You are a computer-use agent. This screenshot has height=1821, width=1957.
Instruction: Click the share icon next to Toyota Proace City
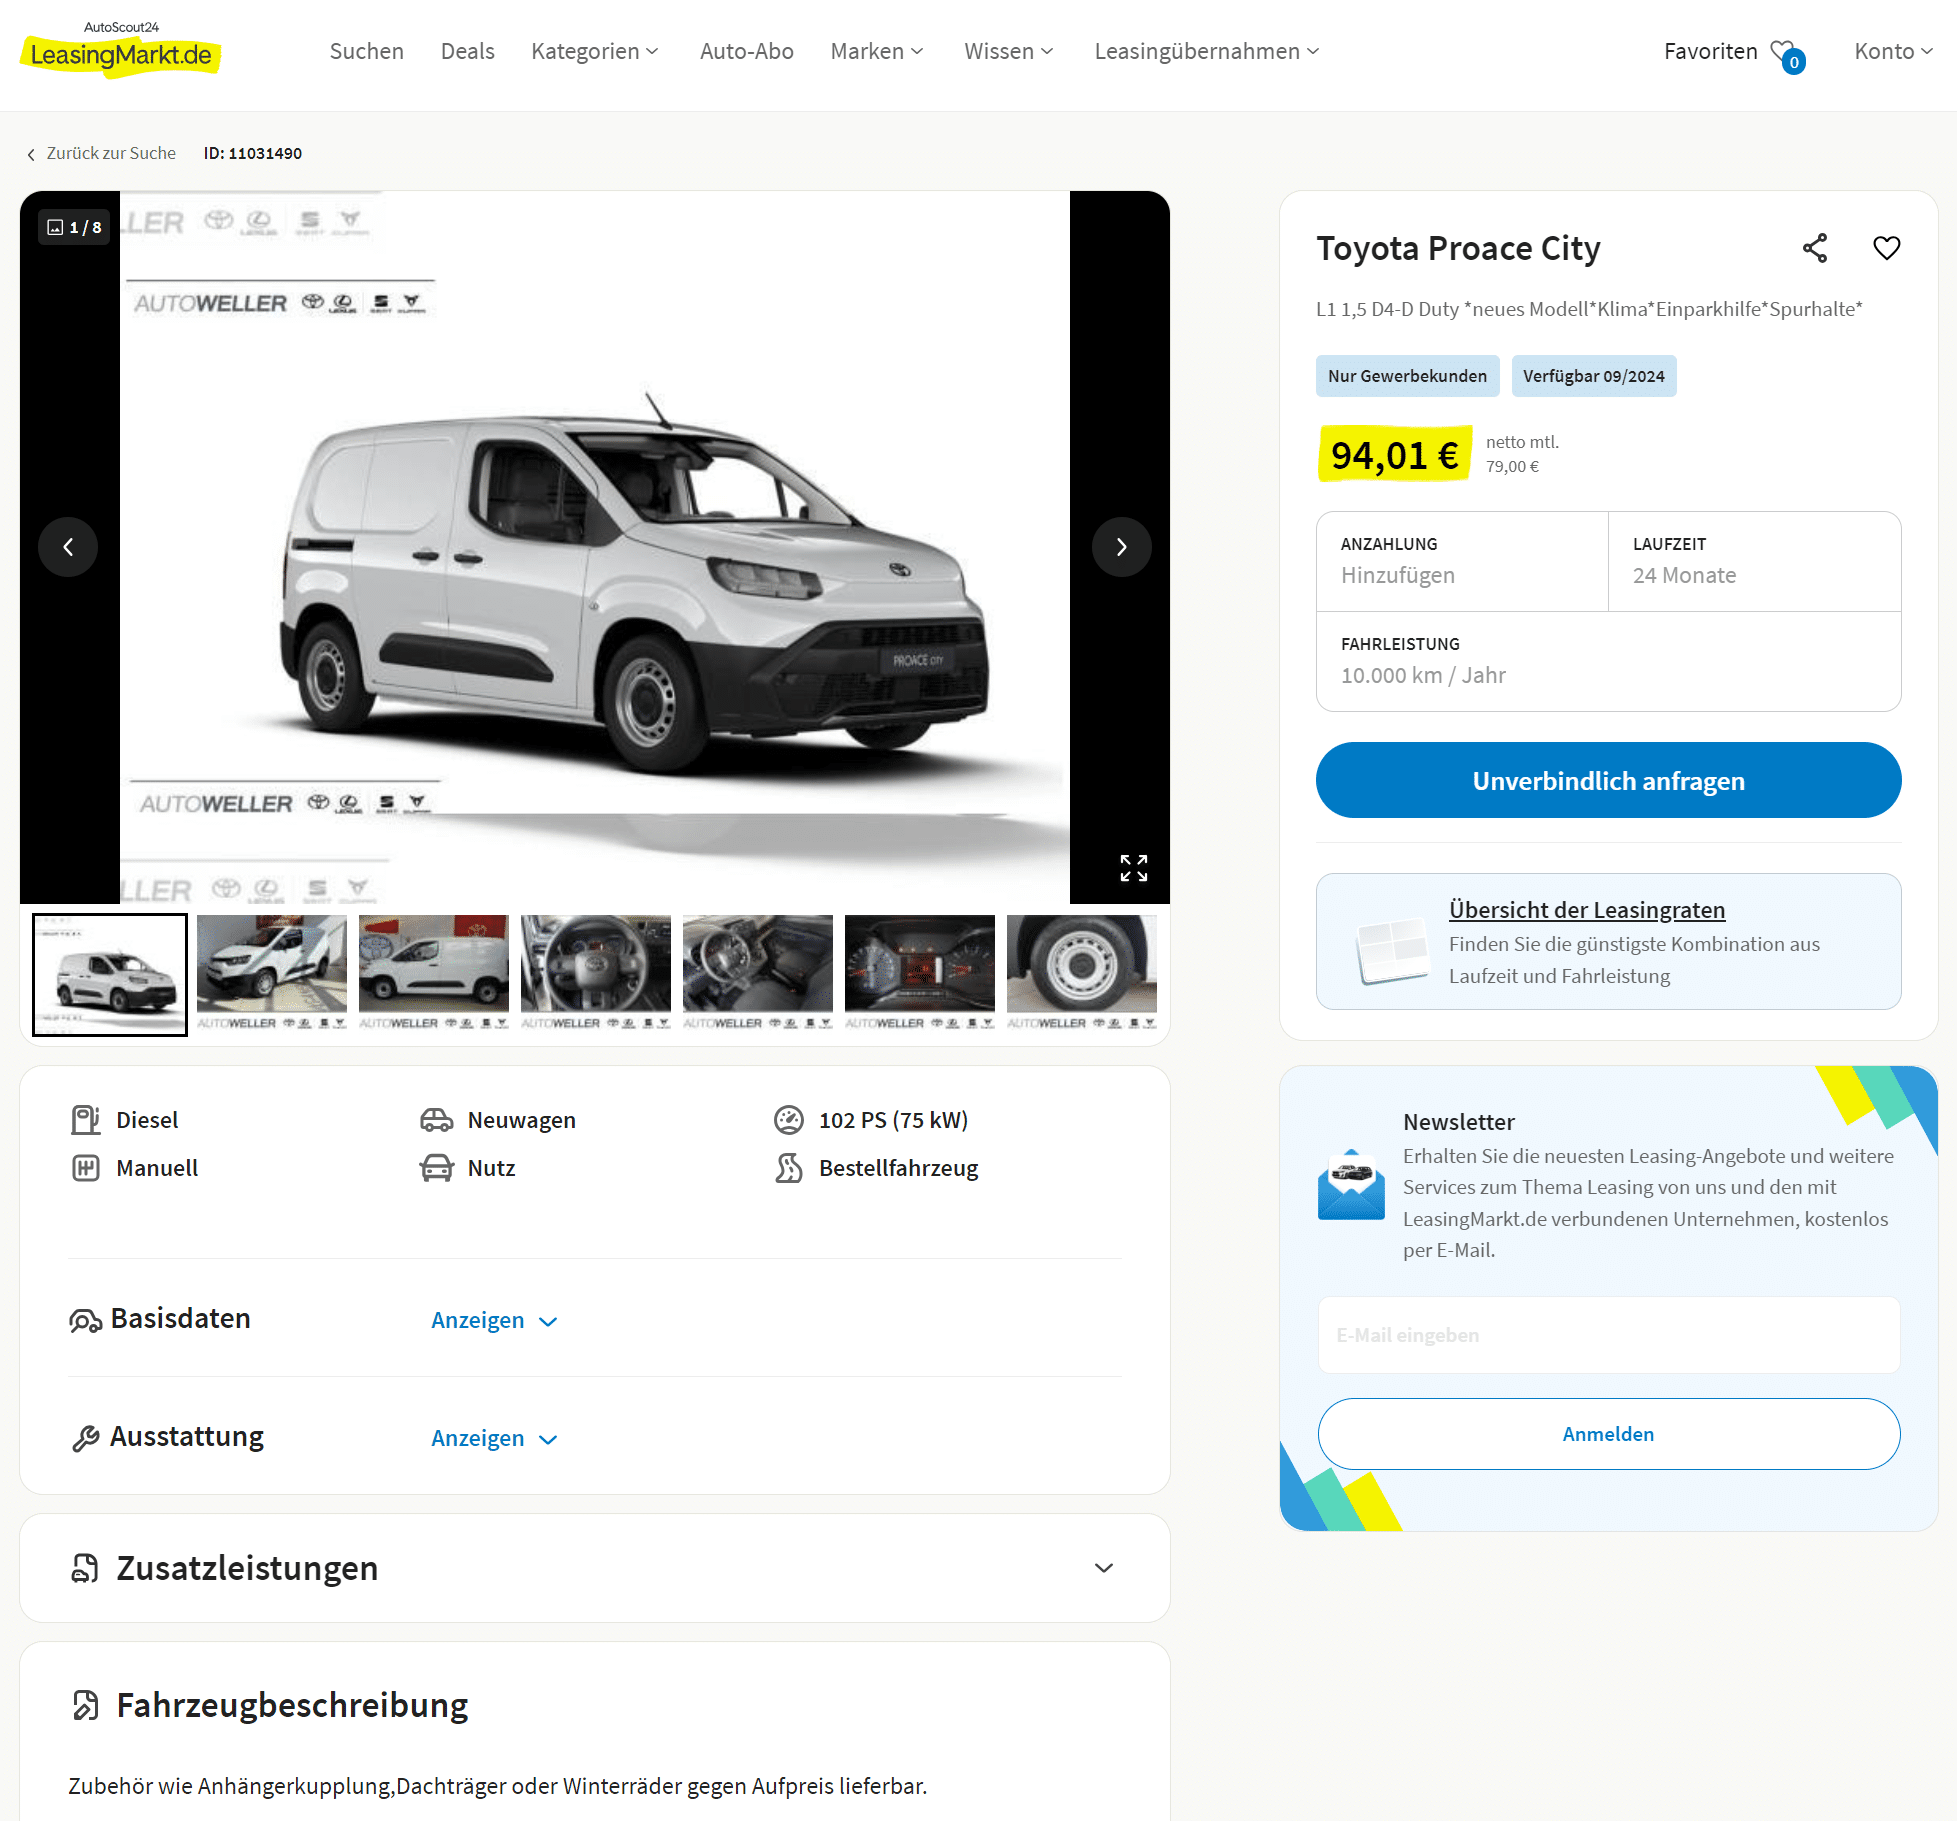[1815, 248]
